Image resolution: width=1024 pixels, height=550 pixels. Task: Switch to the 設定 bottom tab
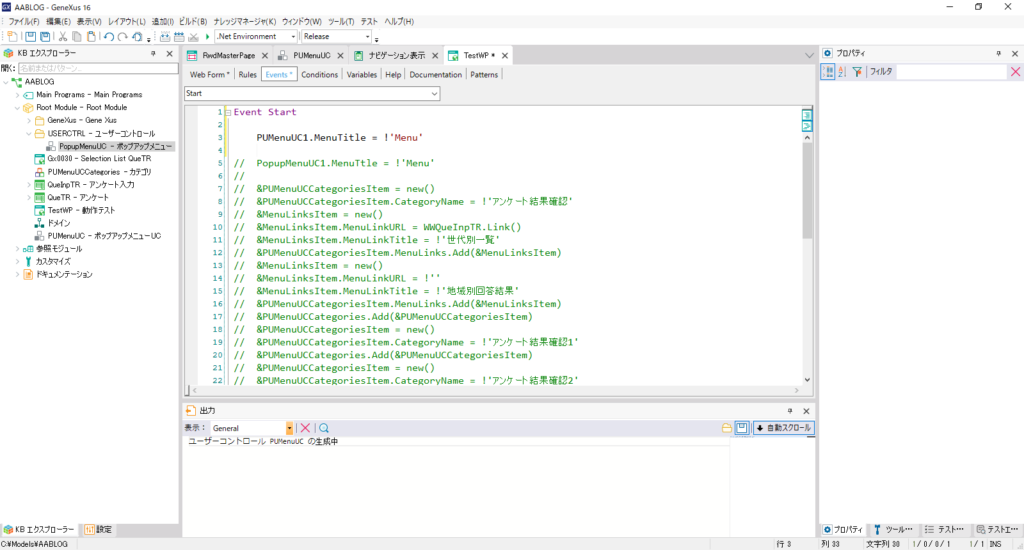click(x=99, y=530)
